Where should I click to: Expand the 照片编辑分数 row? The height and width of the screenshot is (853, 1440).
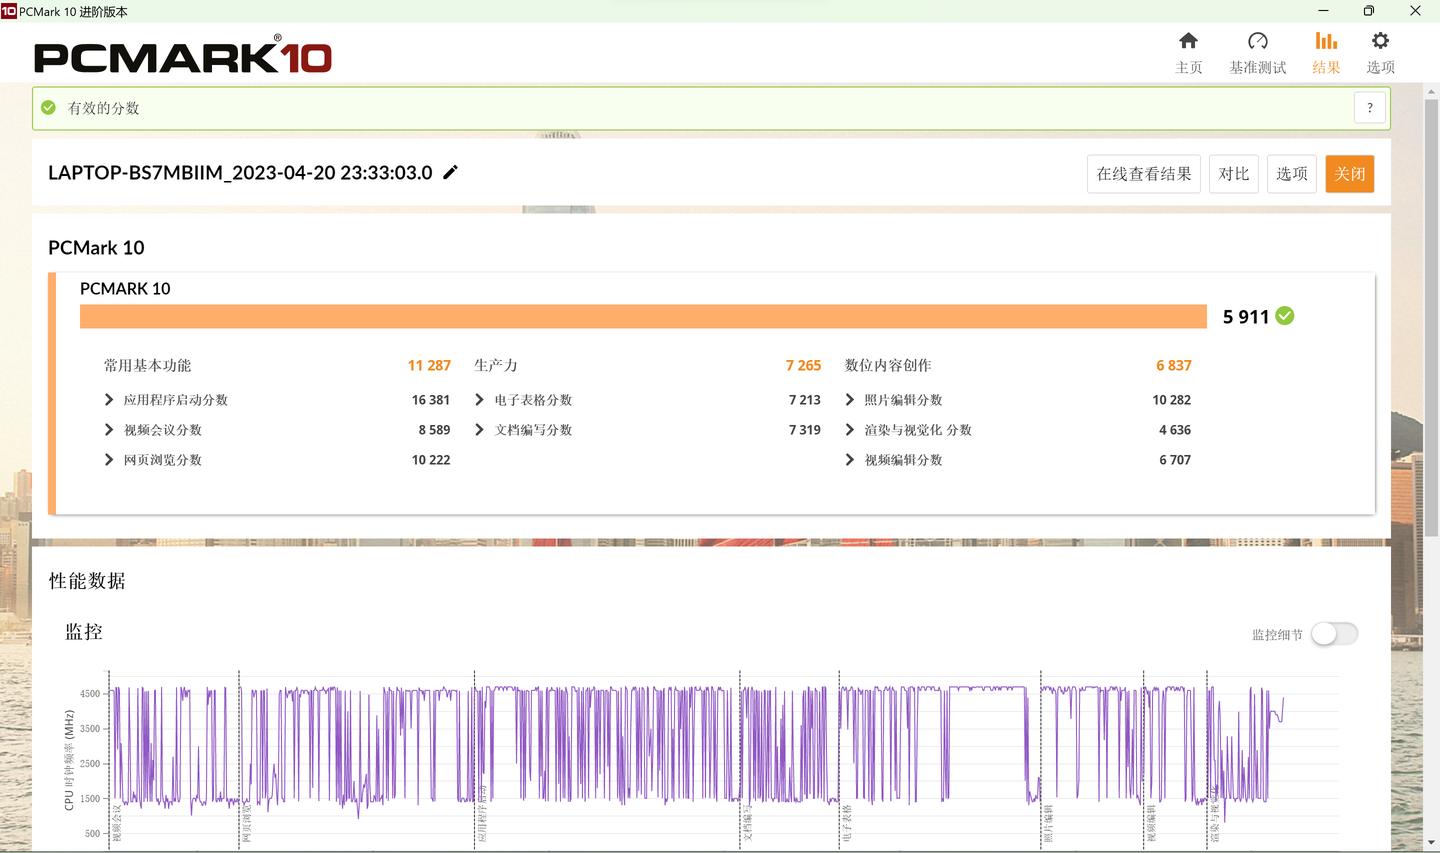[x=850, y=400]
